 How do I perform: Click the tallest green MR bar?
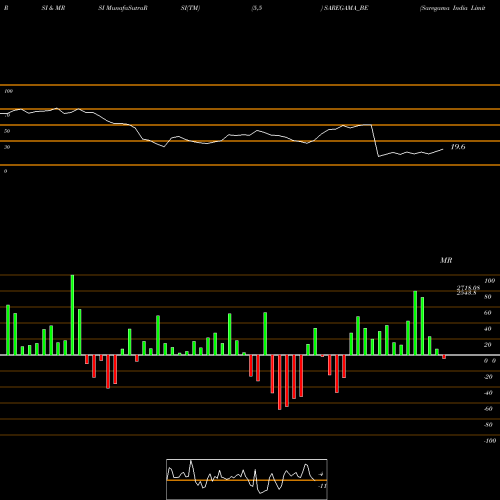coord(72,315)
